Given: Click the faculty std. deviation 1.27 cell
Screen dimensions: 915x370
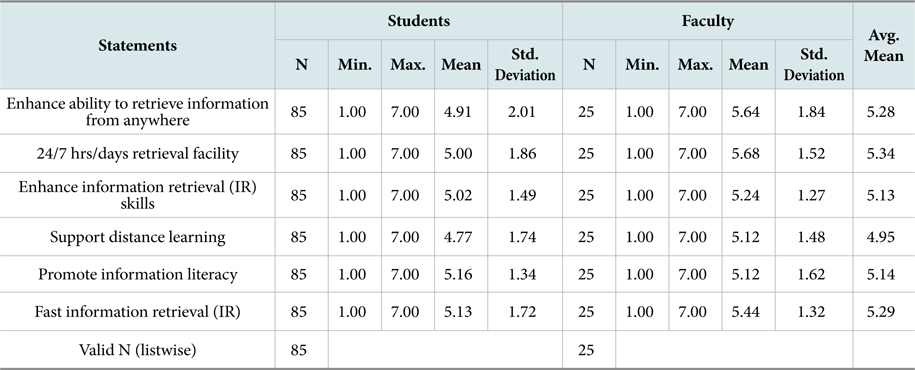Looking at the screenshot, I should click(813, 195).
